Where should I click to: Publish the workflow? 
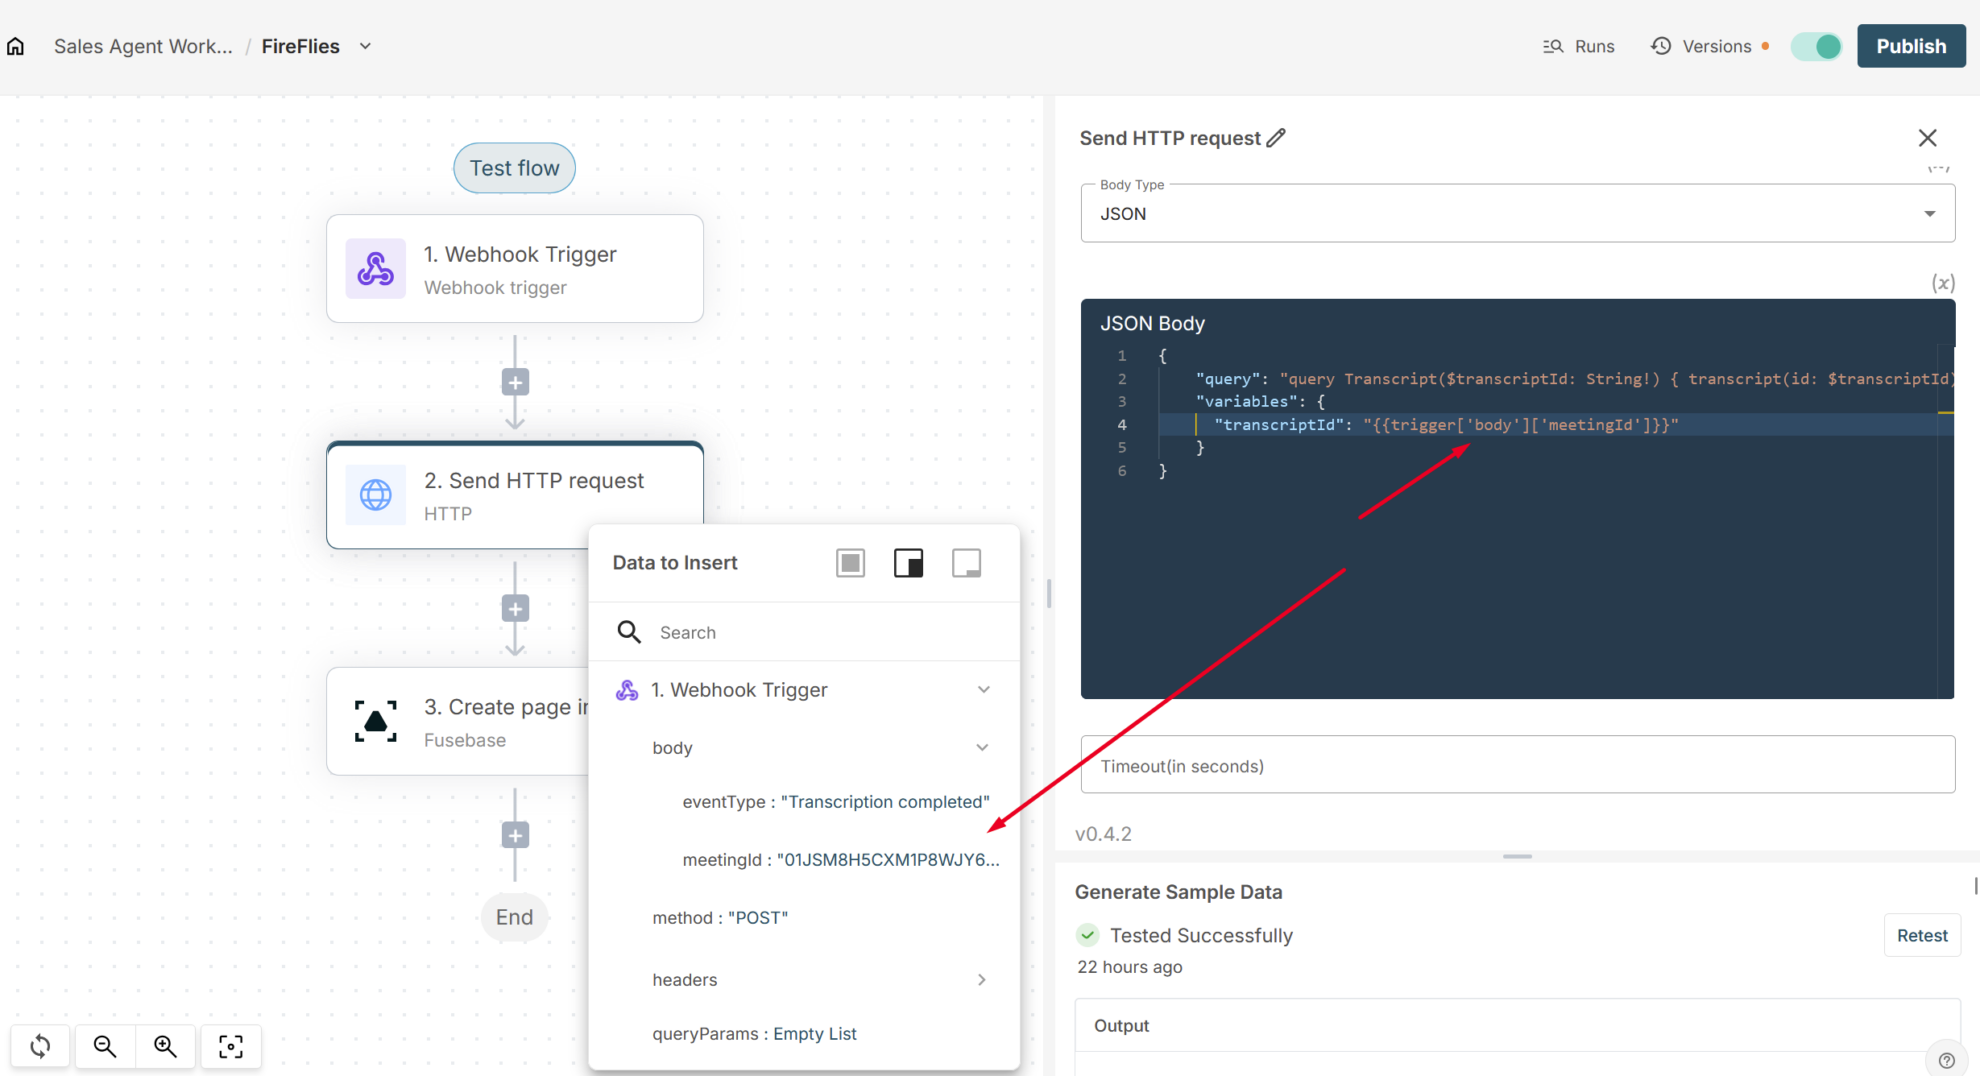point(1910,45)
